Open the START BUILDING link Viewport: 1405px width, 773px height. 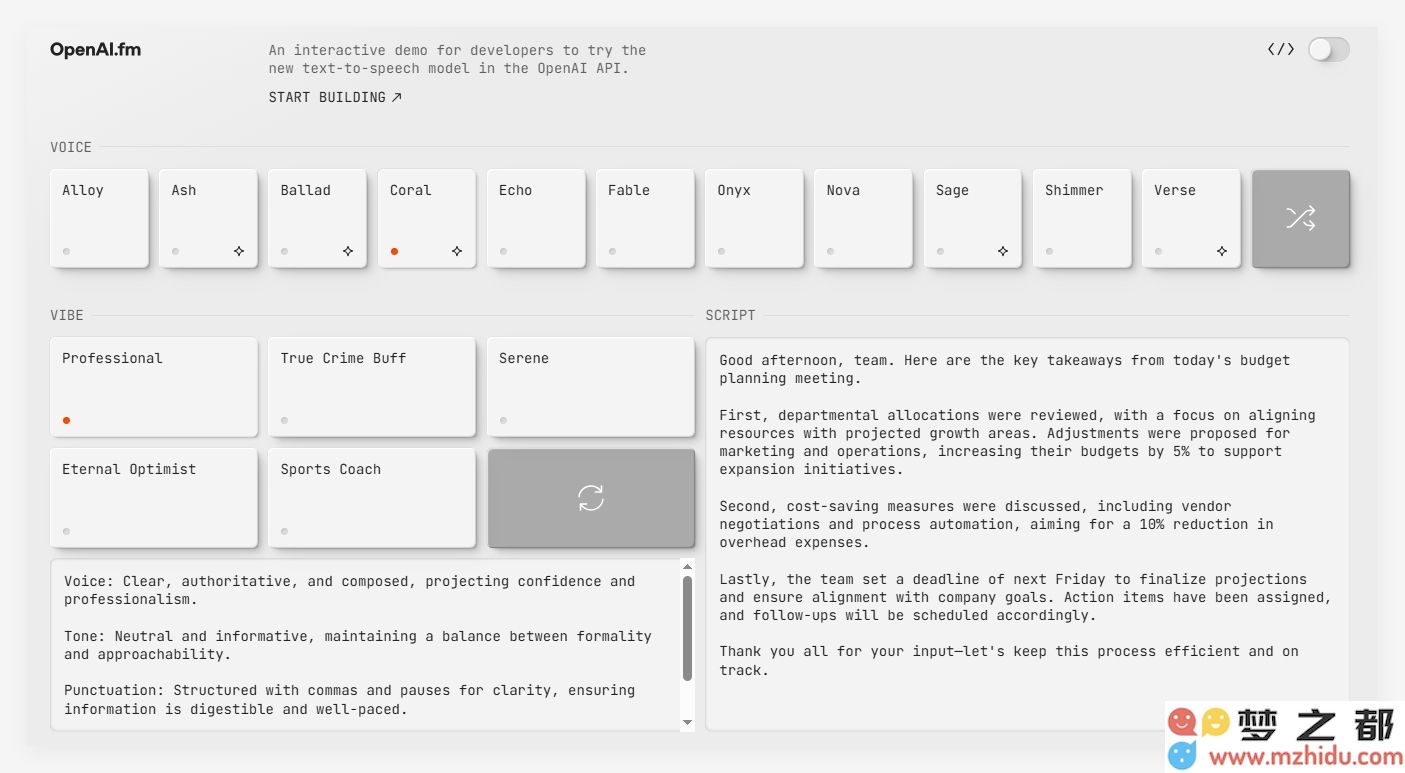(335, 97)
